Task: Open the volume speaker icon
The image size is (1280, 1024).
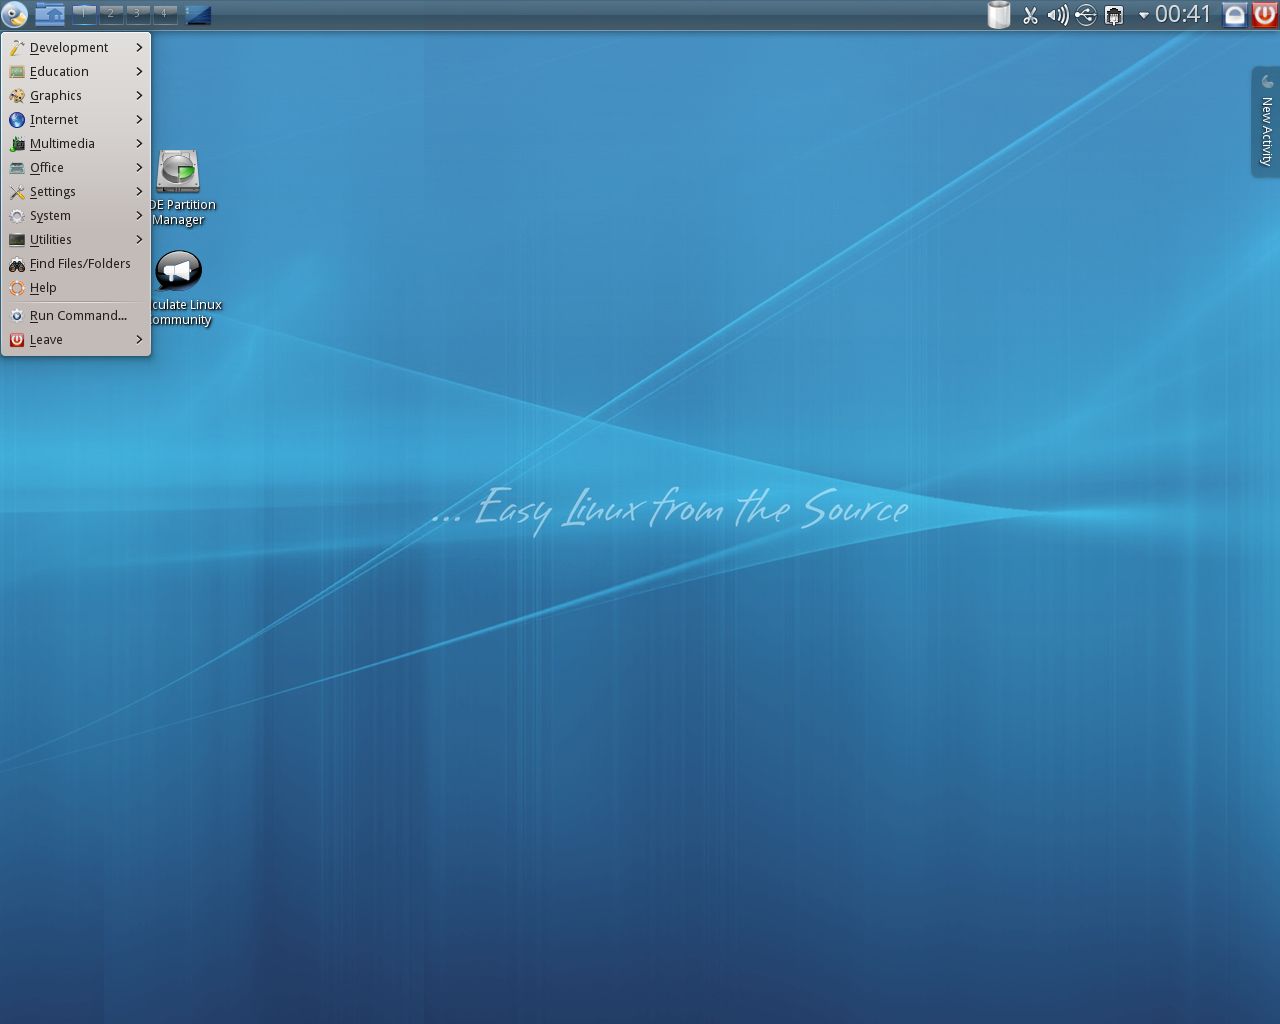Action: [1057, 15]
